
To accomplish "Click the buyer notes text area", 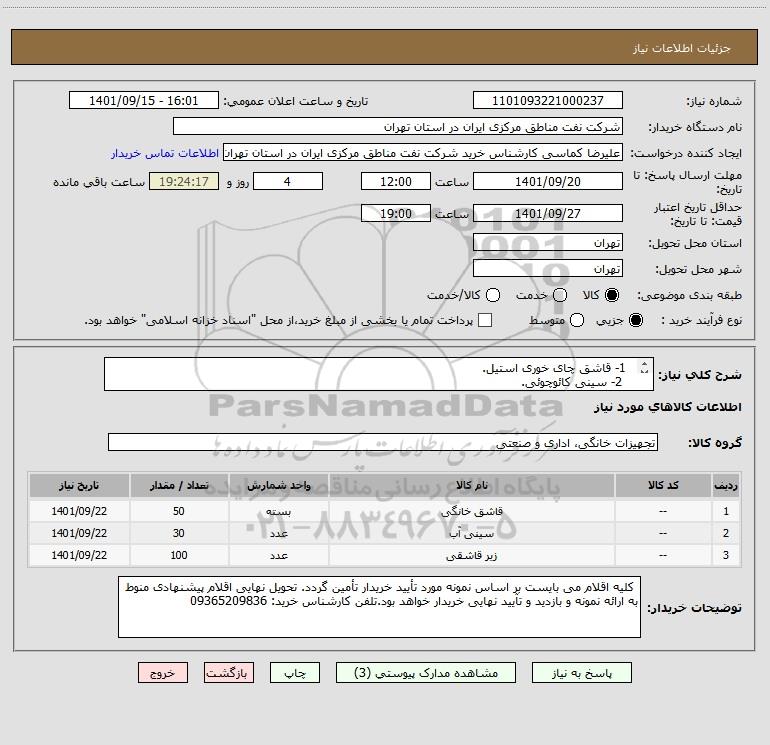I will (379, 607).
